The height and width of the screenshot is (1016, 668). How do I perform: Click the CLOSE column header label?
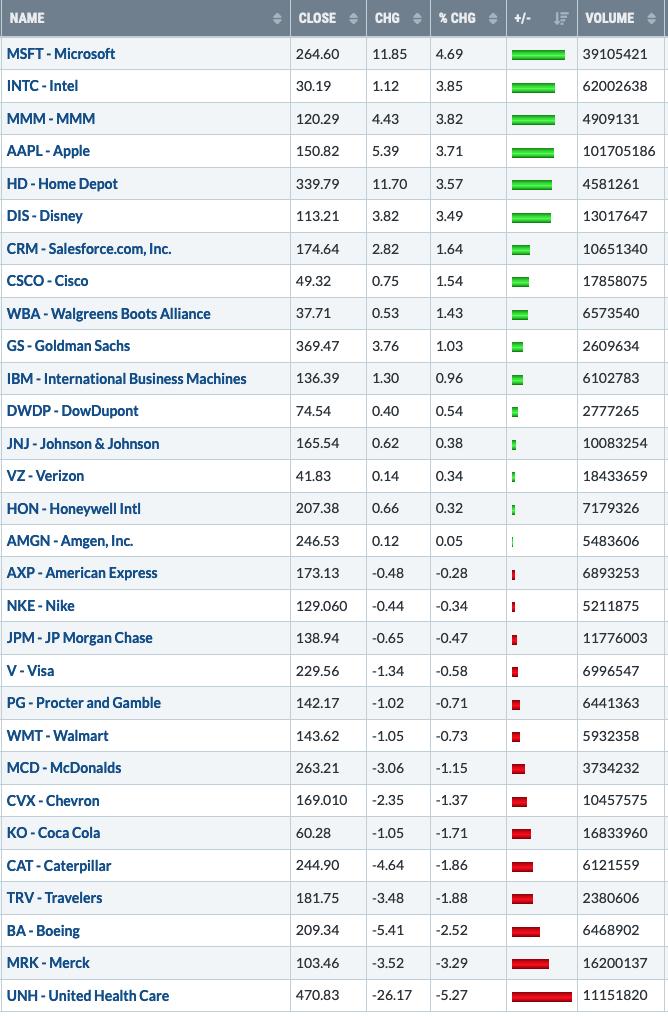tap(317, 18)
